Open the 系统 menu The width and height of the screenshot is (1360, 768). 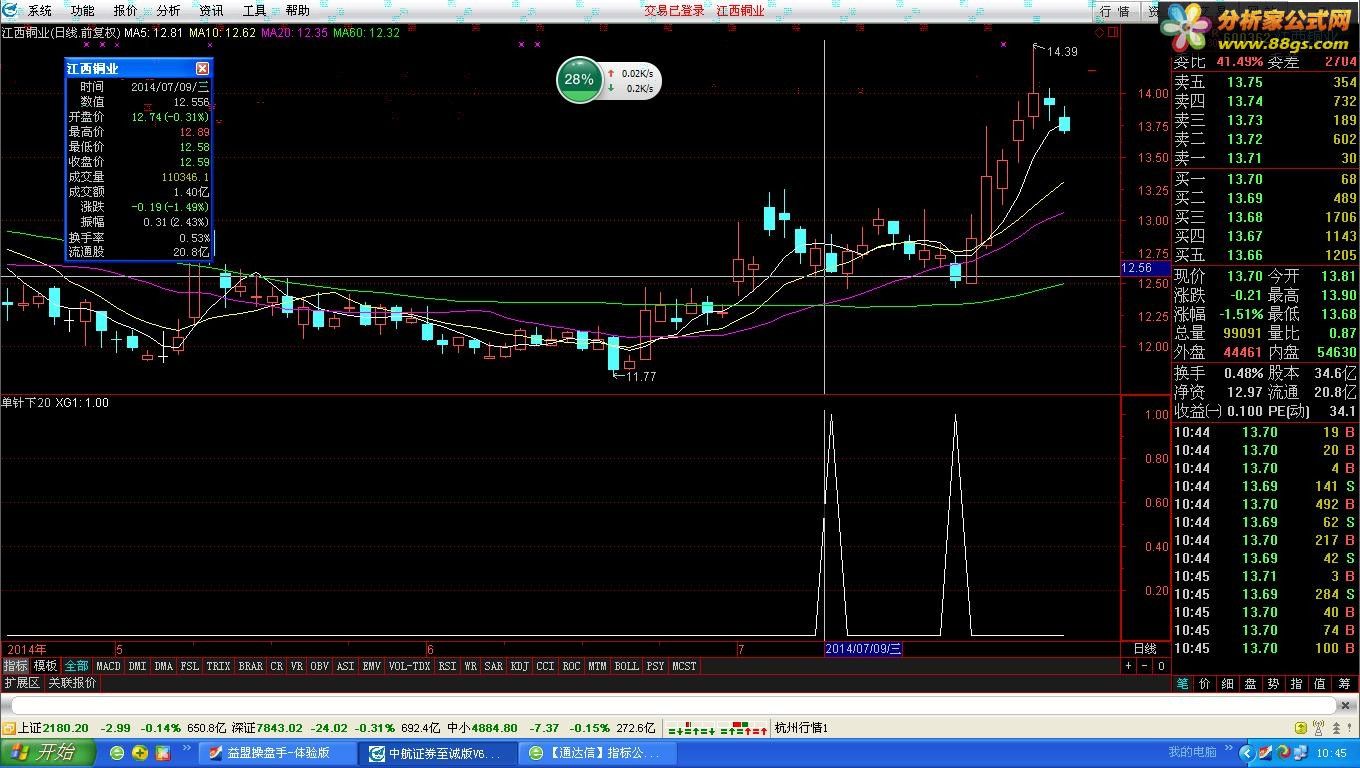click(x=40, y=11)
